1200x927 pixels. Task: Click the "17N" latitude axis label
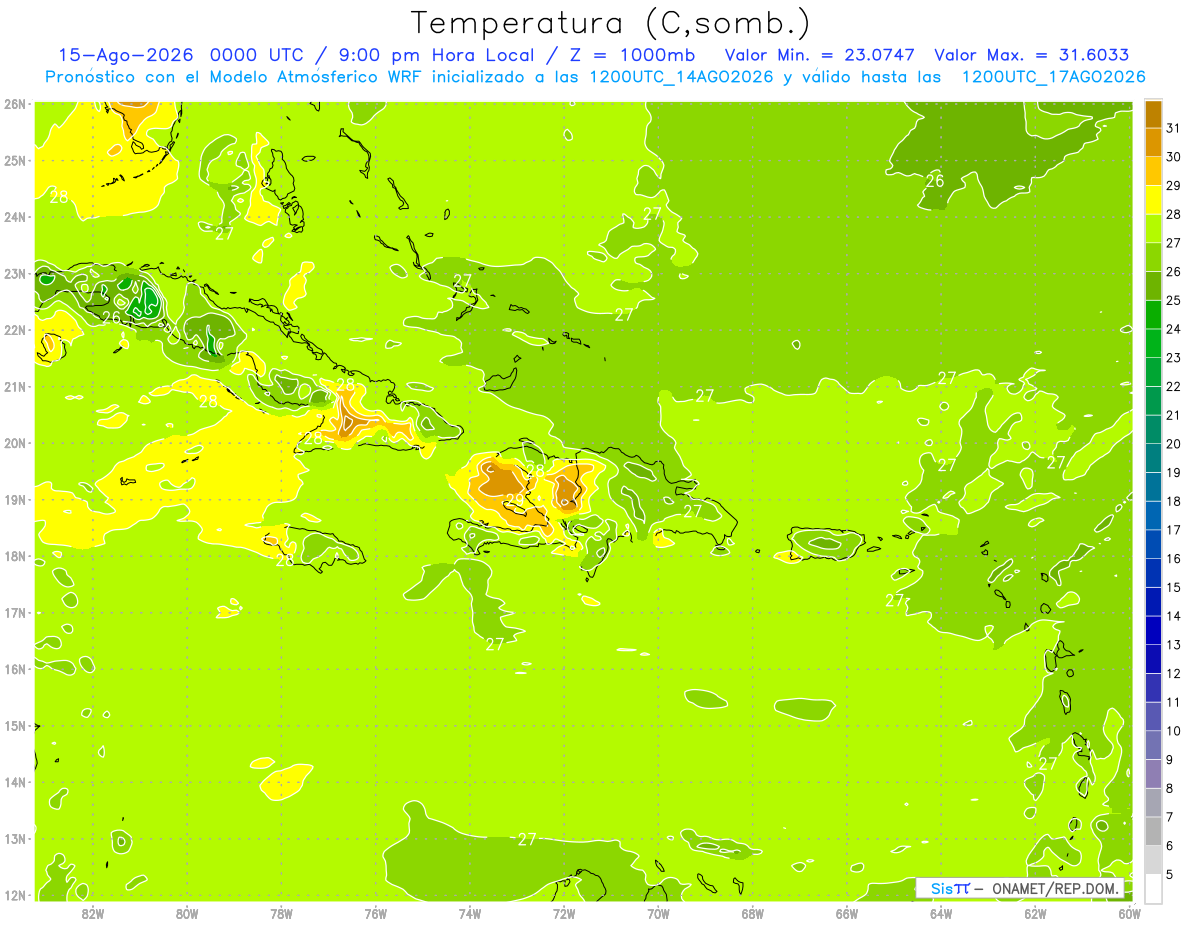(x=14, y=612)
